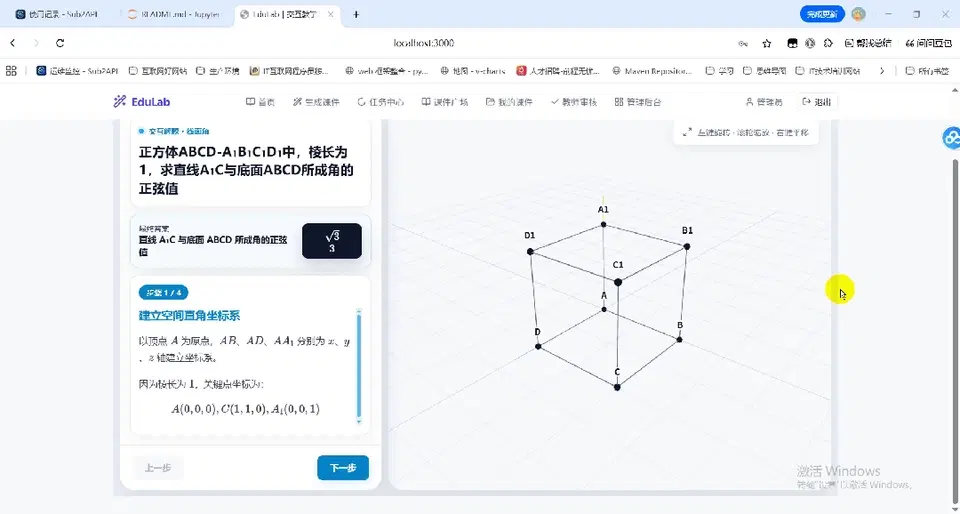
Task: Expand the bookmarks overflow chevron
Action: click(x=882, y=71)
